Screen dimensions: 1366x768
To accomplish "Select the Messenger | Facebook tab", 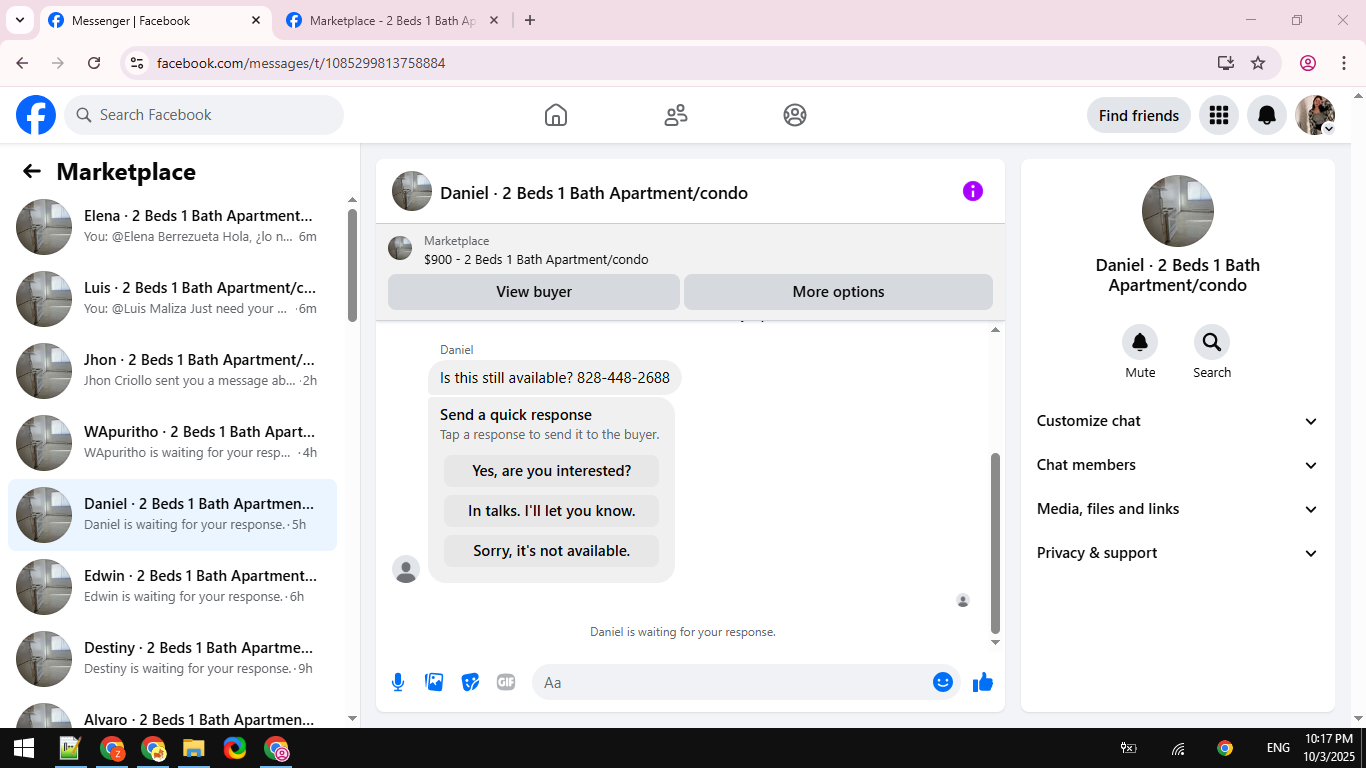I will tap(155, 21).
